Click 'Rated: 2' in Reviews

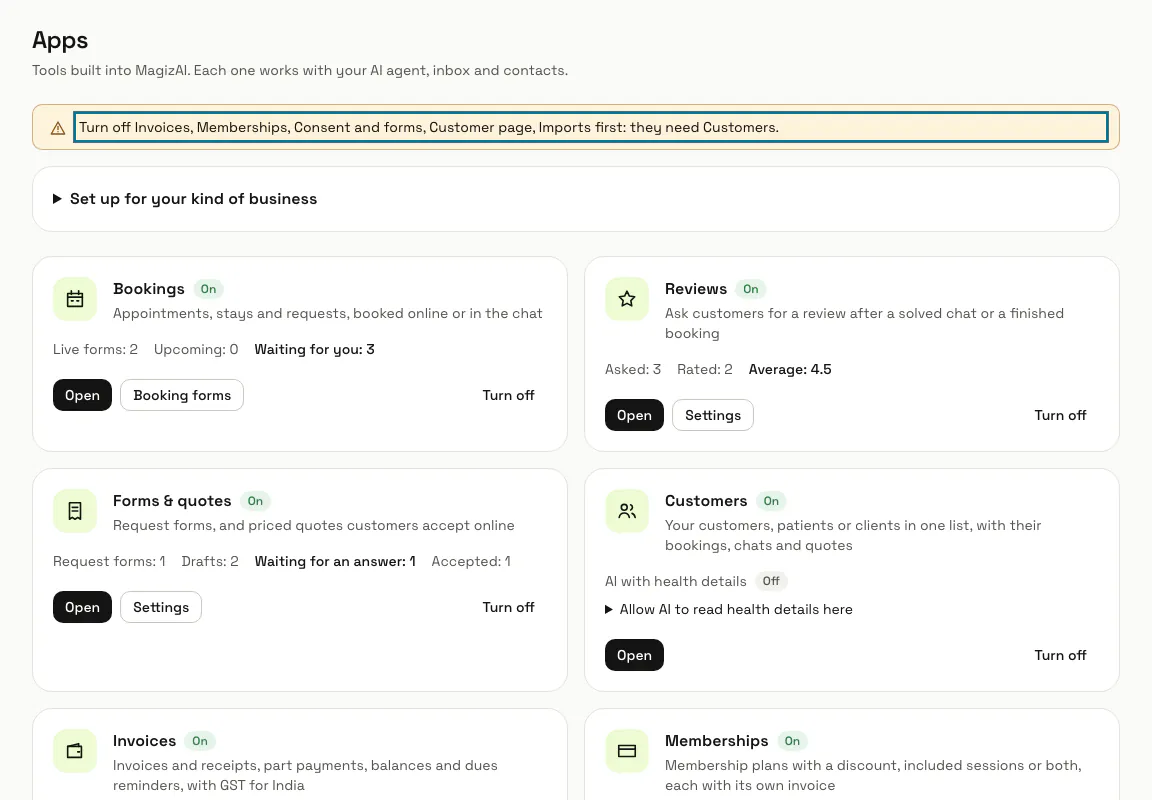click(705, 370)
